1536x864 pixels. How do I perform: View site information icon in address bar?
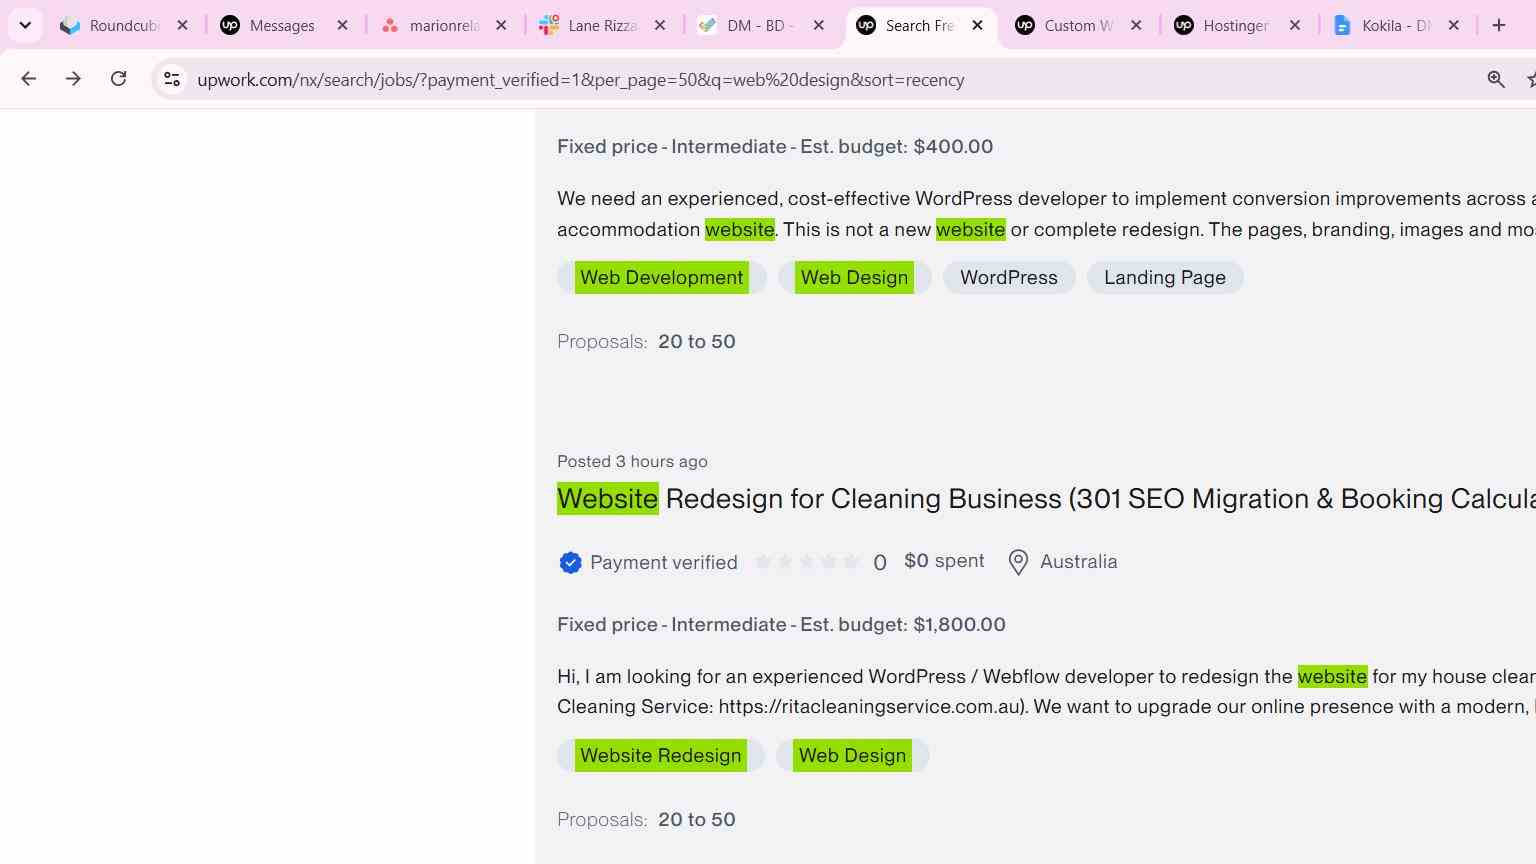coord(172,79)
